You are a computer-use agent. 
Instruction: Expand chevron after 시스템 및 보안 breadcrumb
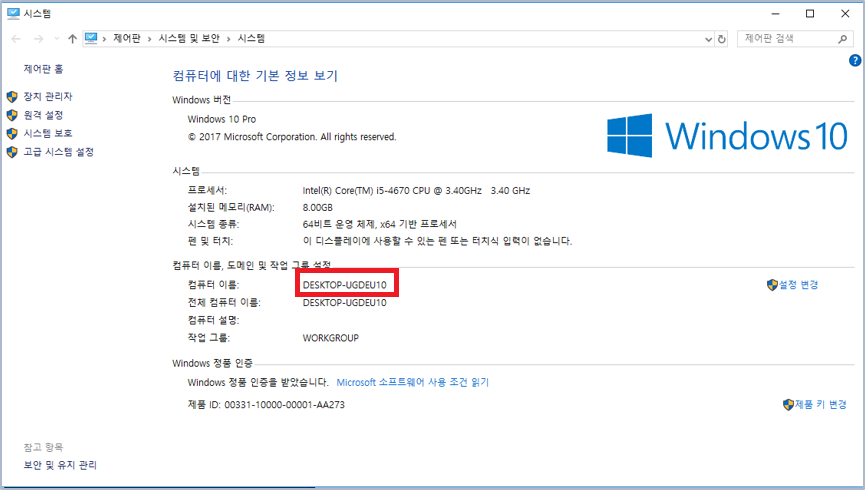[228, 39]
